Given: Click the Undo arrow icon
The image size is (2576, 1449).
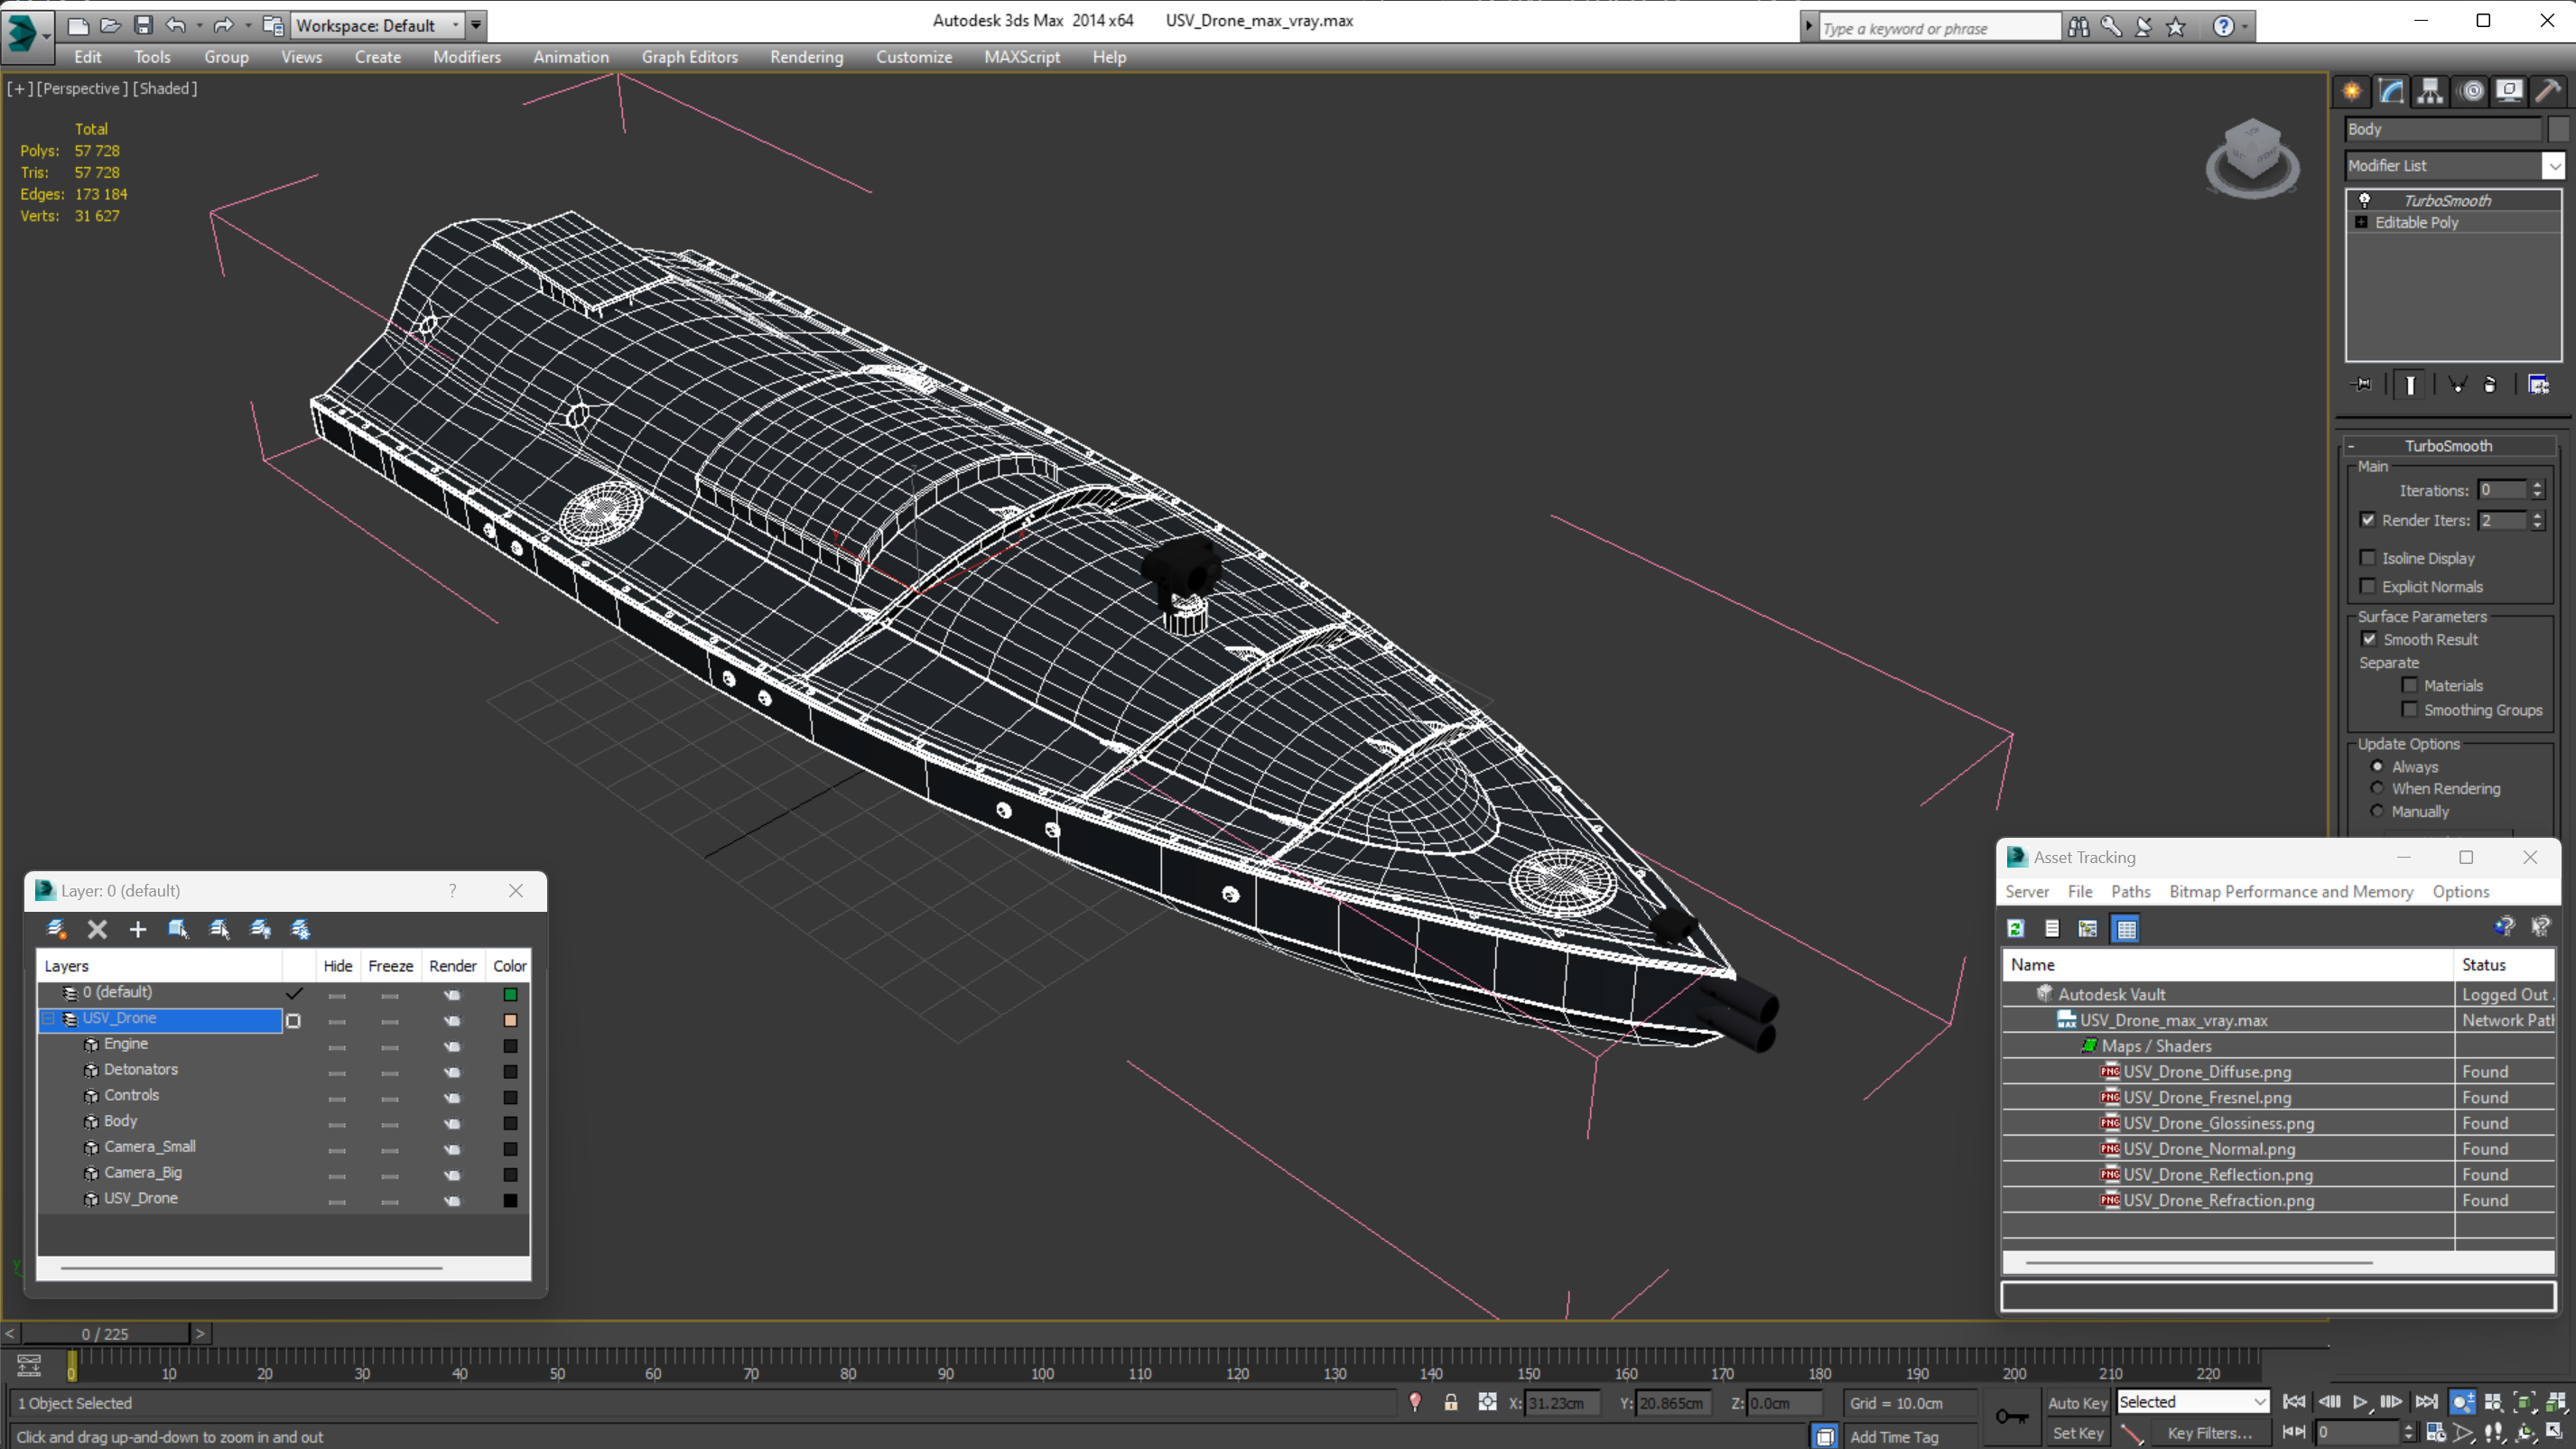Looking at the screenshot, I should [x=175, y=25].
